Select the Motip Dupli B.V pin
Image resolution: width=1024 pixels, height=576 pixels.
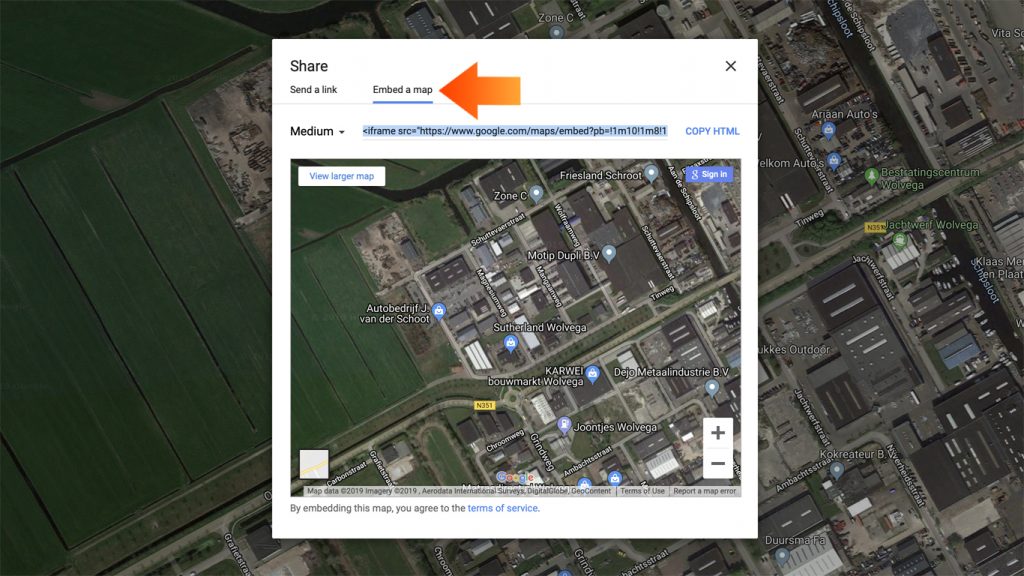[609, 253]
